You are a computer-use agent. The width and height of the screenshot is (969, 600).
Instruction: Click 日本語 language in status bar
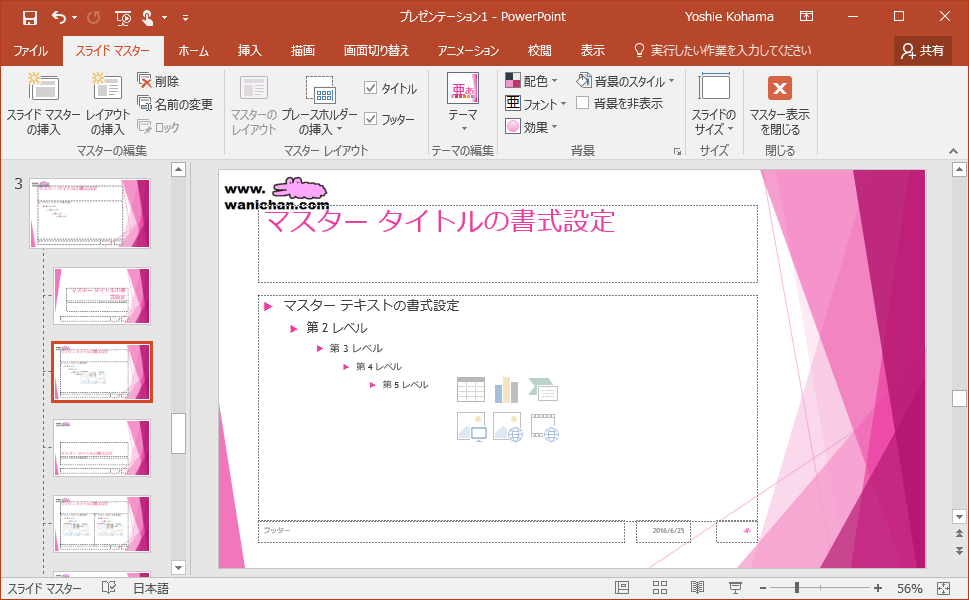coord(151,588)
